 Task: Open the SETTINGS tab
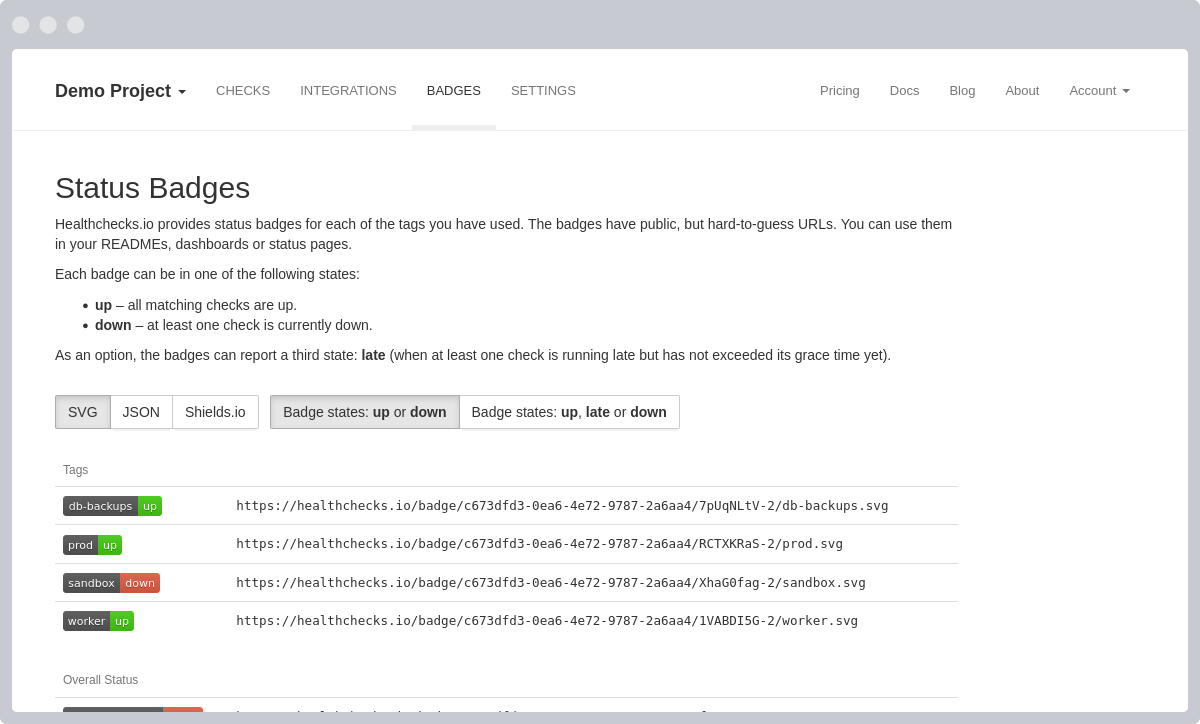pos(543,91)
